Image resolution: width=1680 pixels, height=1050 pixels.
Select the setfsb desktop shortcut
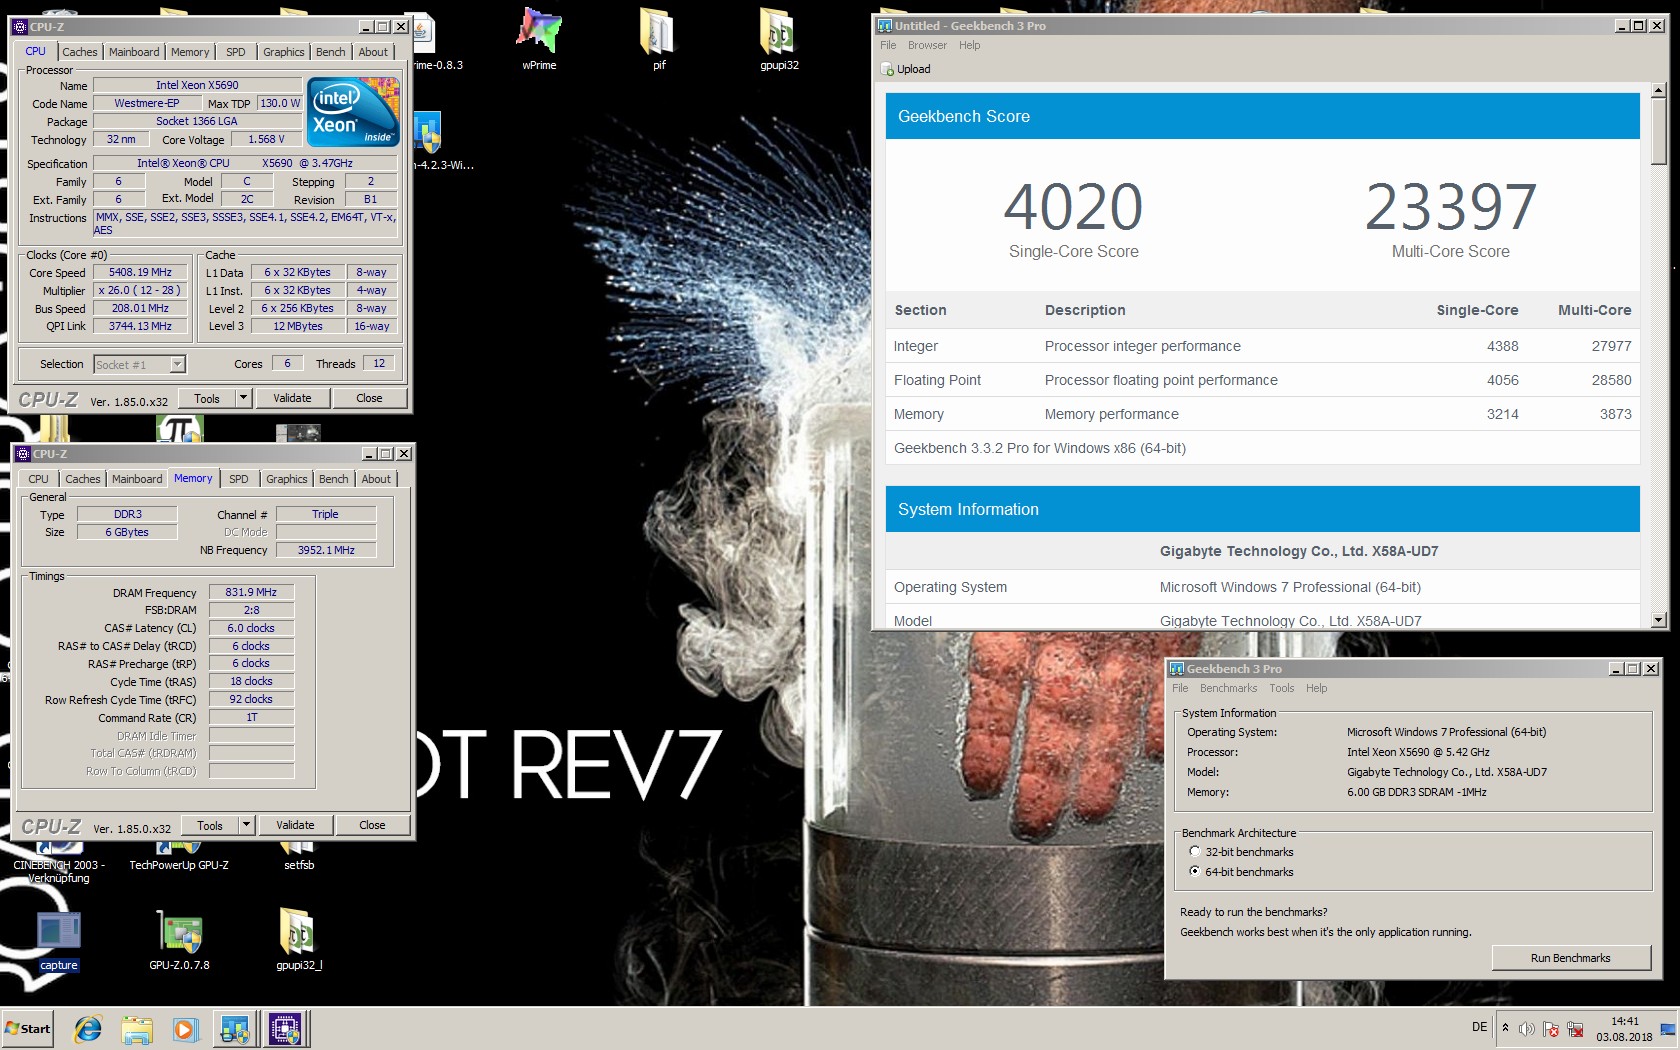pyautogui.click(x=298, y=858)
